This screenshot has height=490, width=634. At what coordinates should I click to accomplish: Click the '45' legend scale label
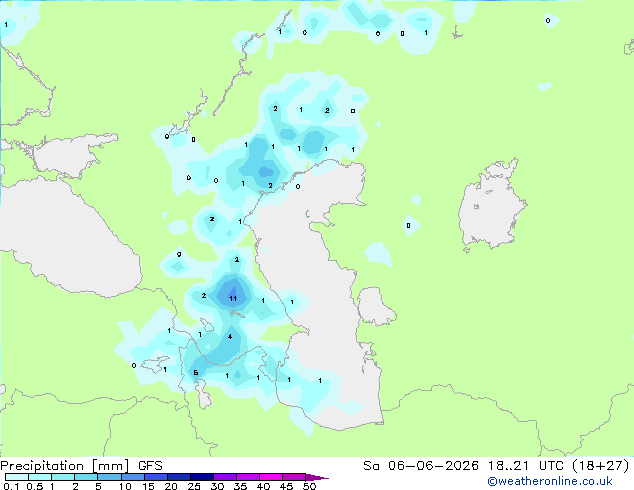(286, 486)
